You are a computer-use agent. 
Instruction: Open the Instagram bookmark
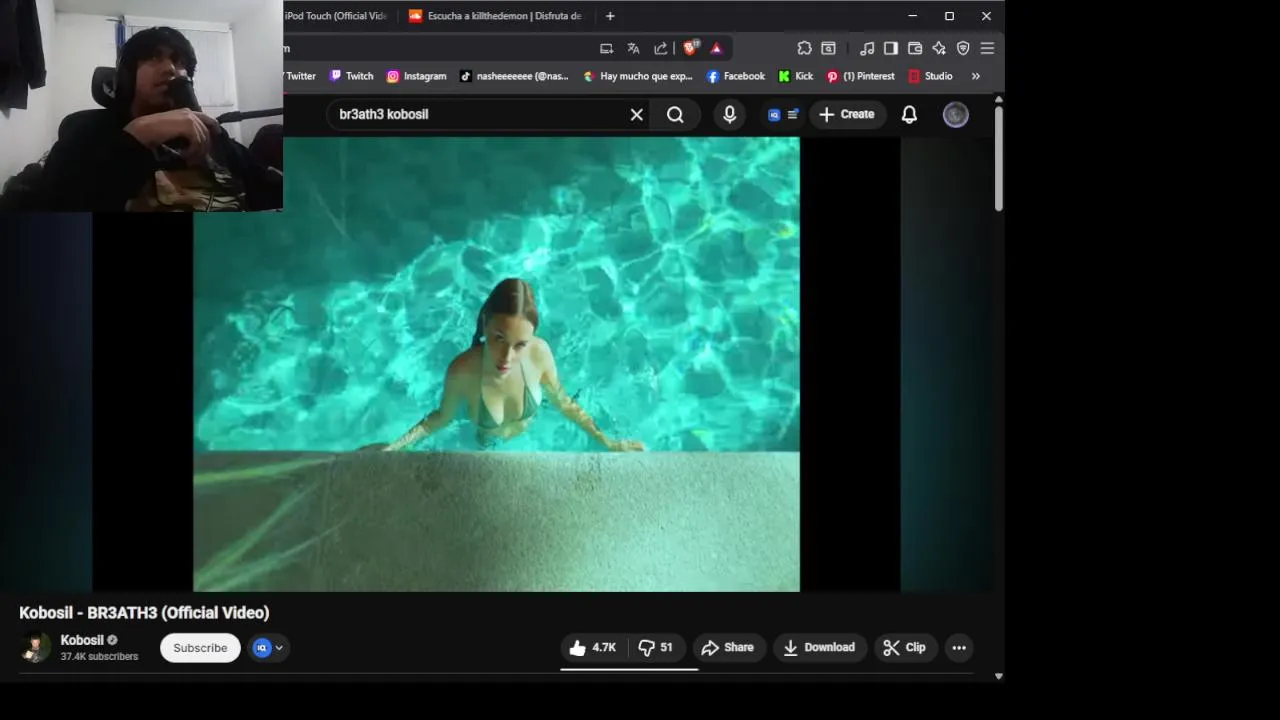(x=416, y=76)
